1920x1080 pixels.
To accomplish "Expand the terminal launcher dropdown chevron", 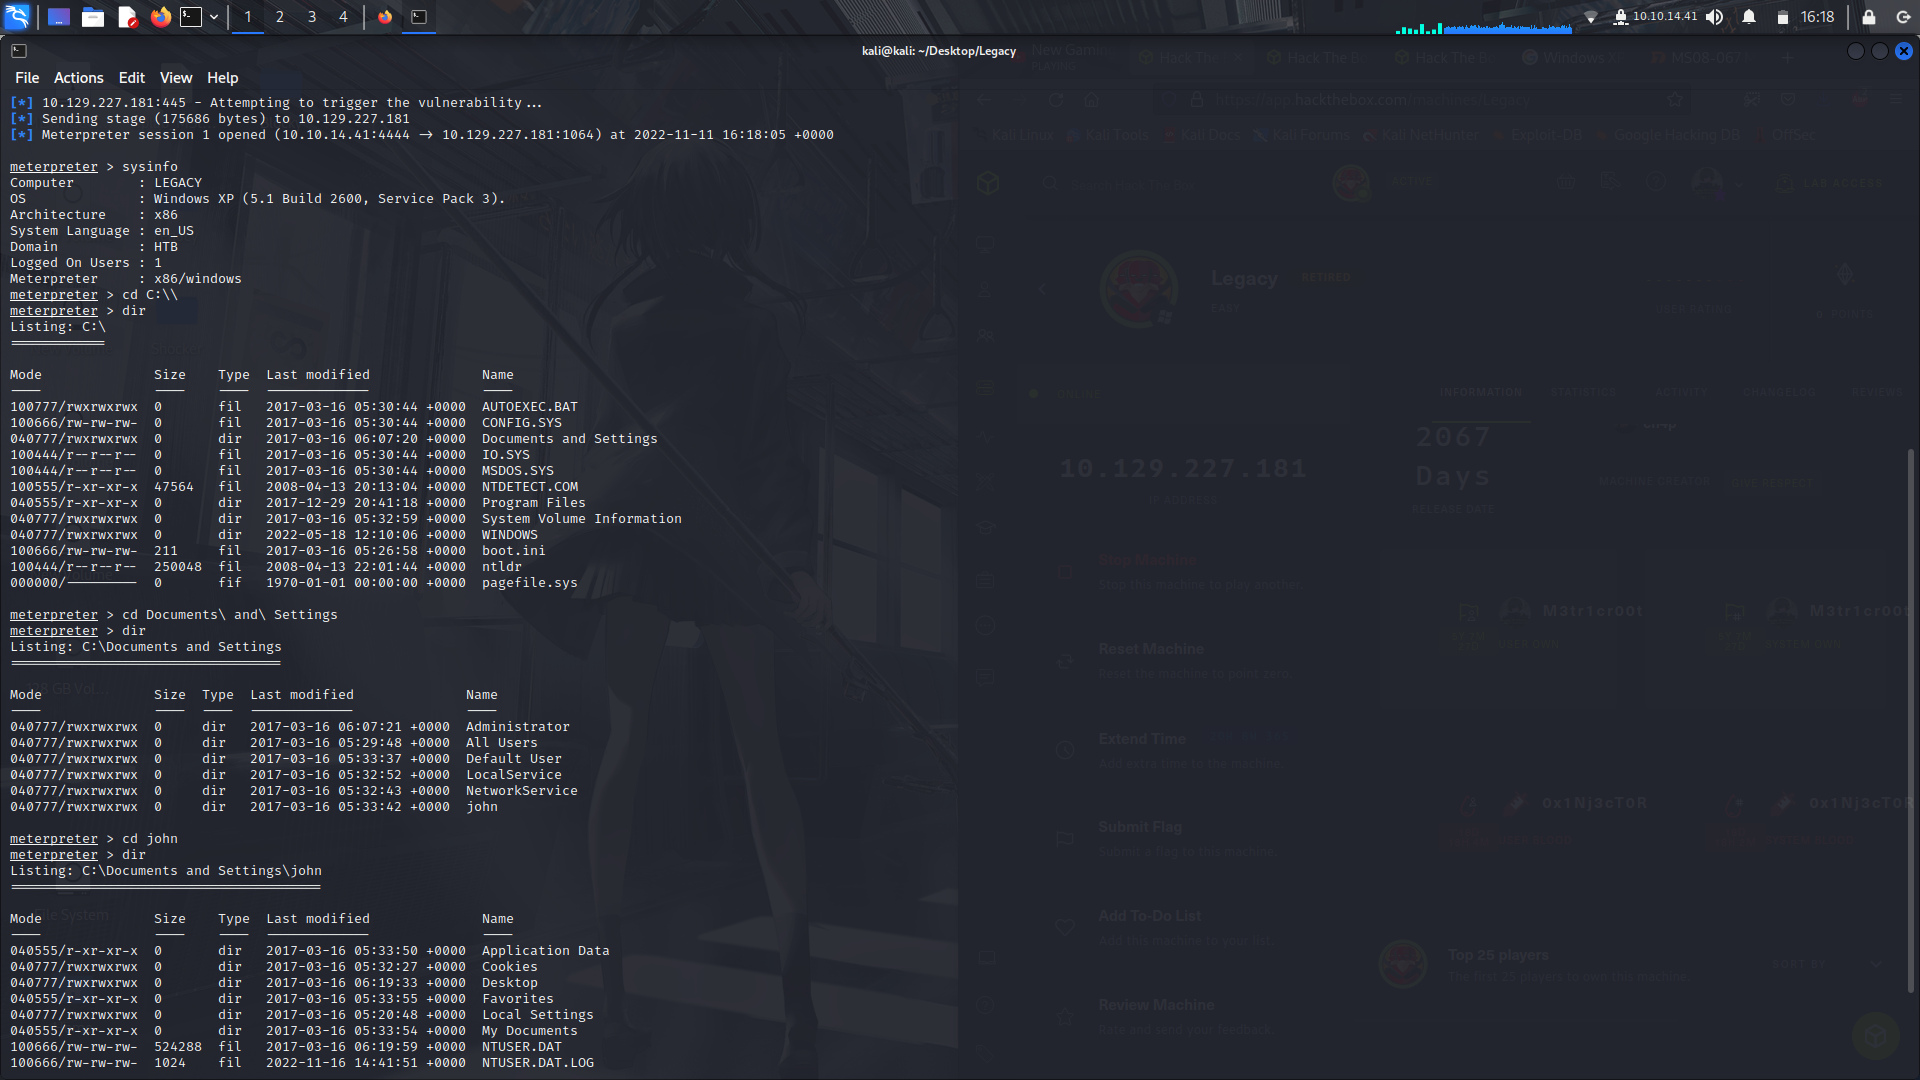I will tap(213, 17).
